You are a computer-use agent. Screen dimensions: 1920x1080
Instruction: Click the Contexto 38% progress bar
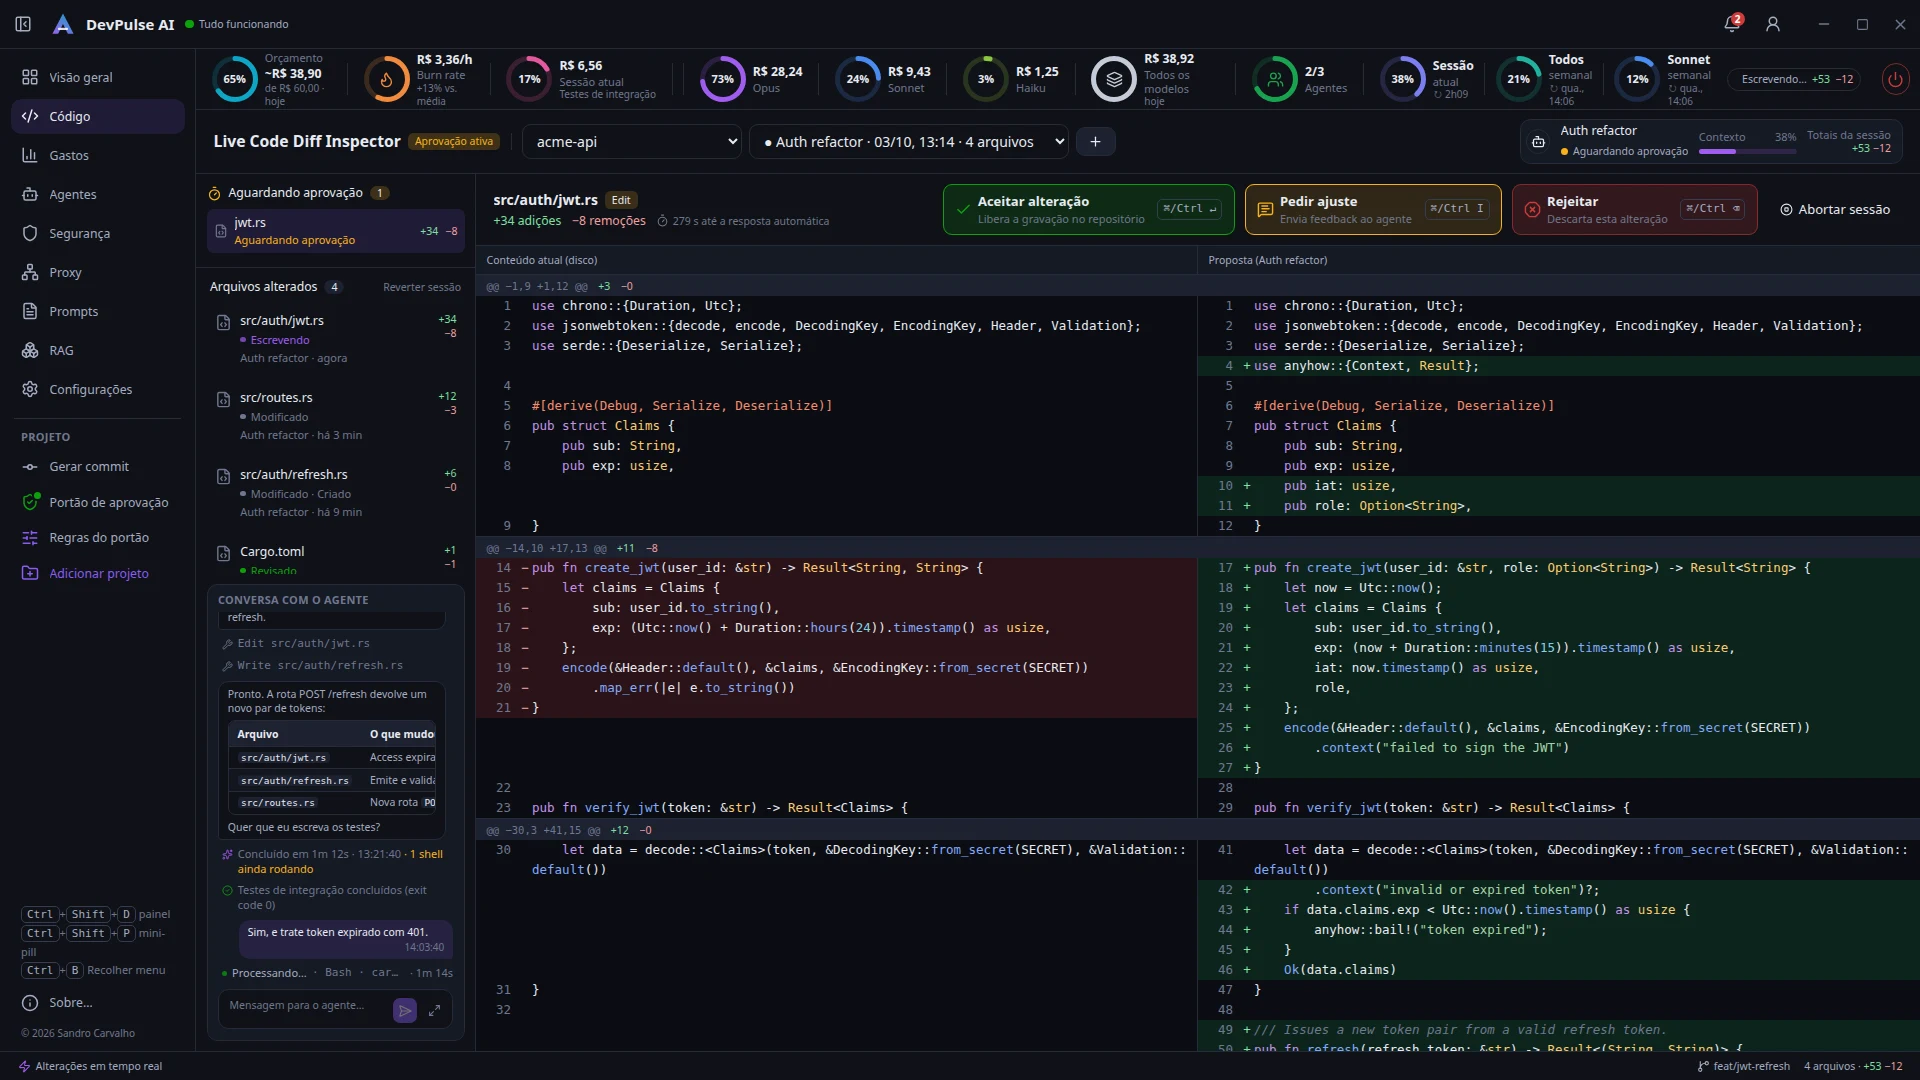[x=1747, y=152]
